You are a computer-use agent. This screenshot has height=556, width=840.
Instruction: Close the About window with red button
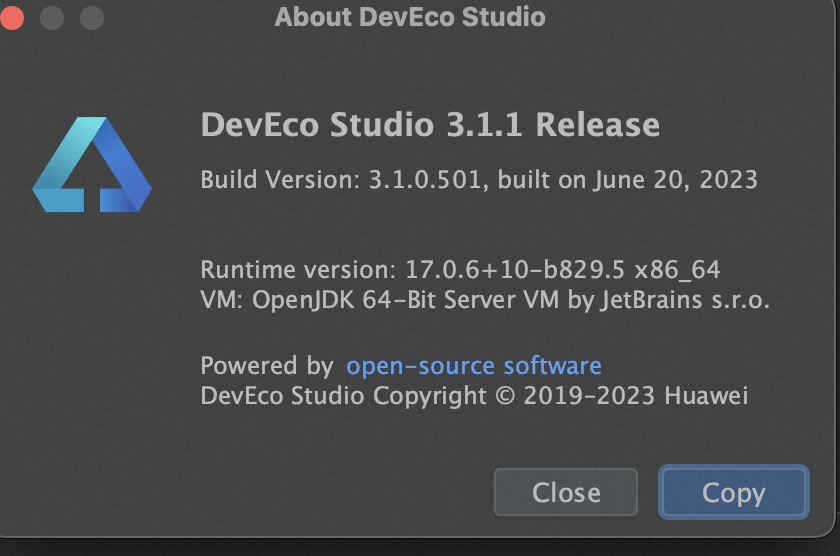click(12, 17)
